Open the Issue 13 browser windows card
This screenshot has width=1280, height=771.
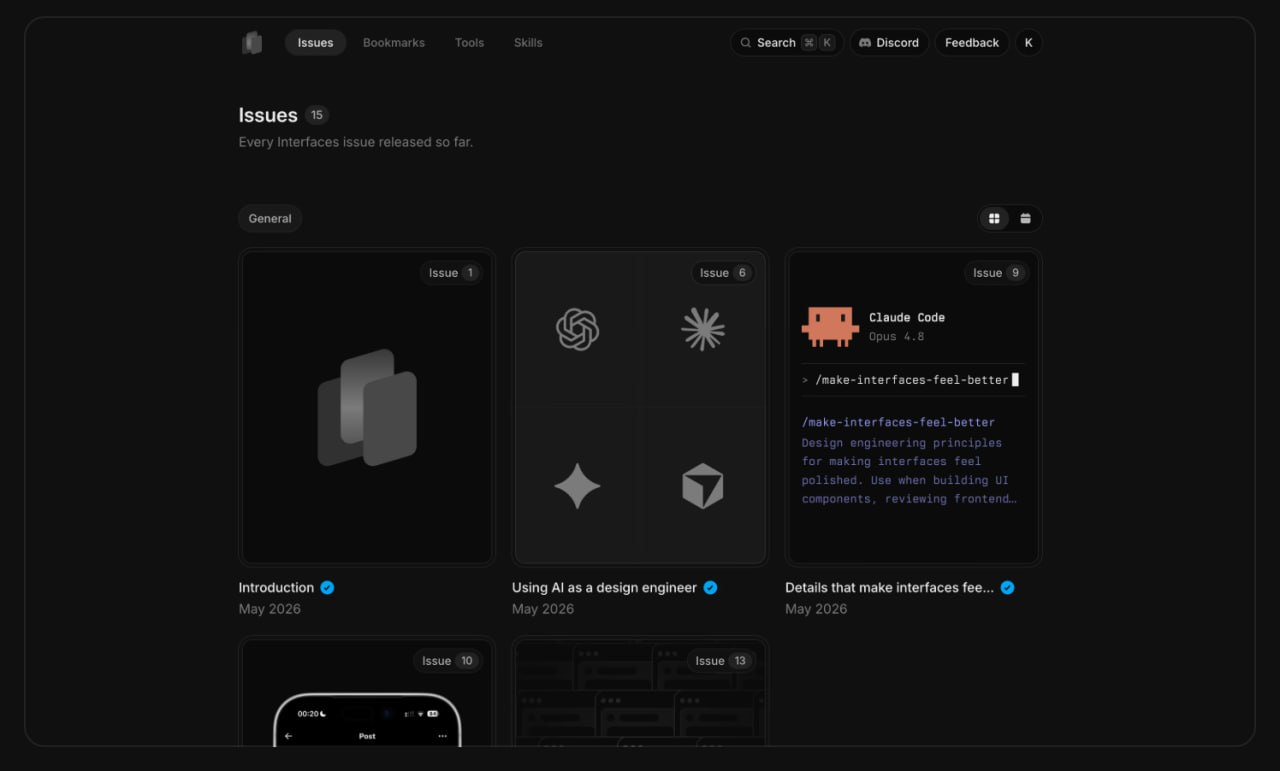(x=640, y=692)
